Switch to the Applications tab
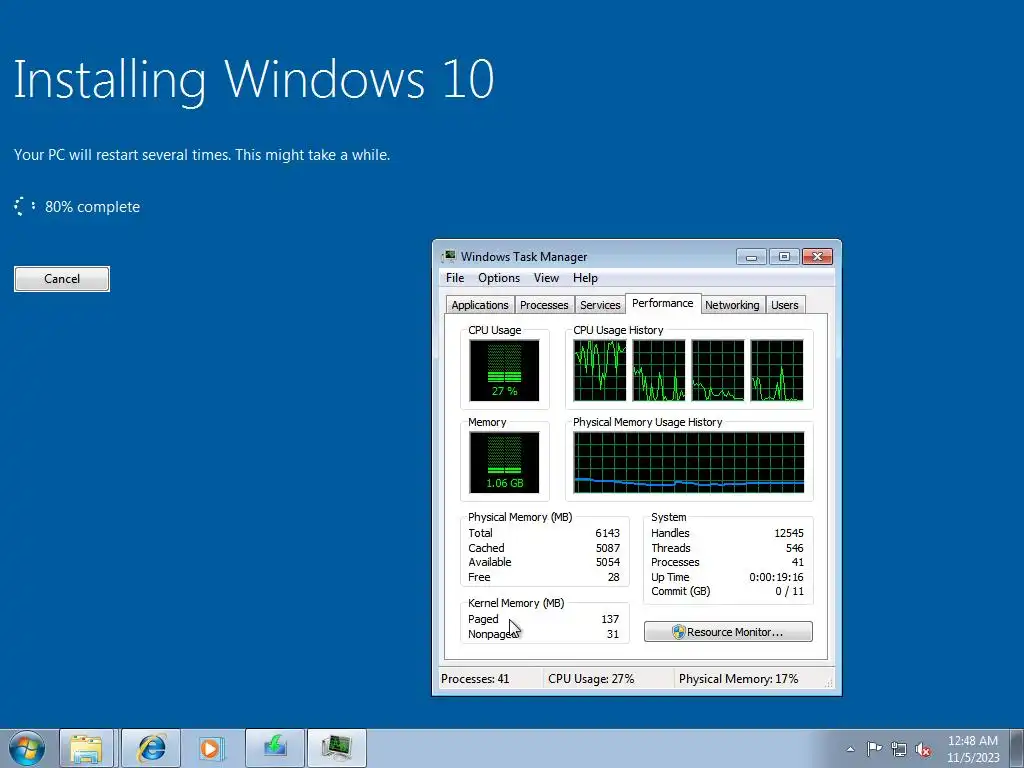Viewport: 1024px width, 768px height. pyautogui.click(x=479, y=305)
